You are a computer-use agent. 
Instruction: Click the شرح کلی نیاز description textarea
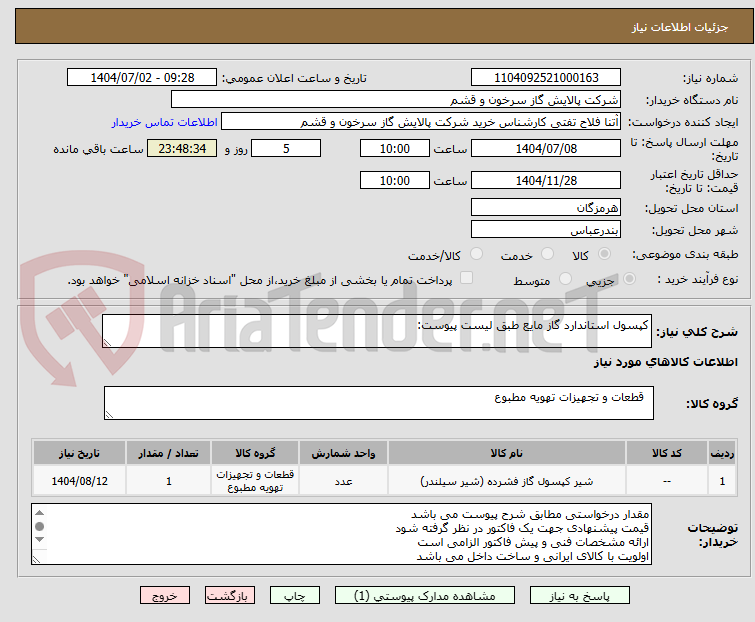[377, 331]
